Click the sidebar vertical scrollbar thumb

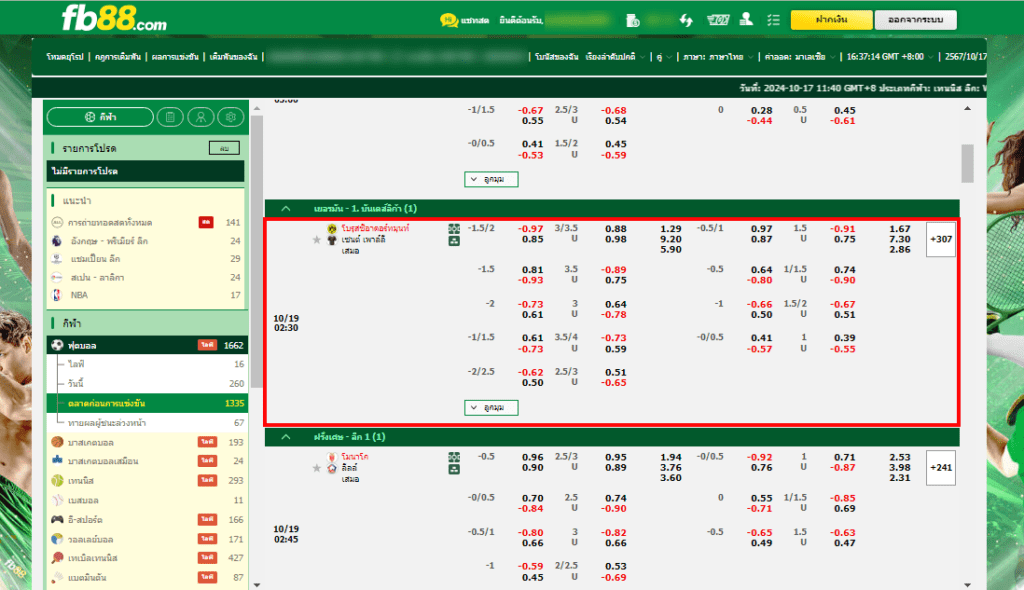pos(257,252)
